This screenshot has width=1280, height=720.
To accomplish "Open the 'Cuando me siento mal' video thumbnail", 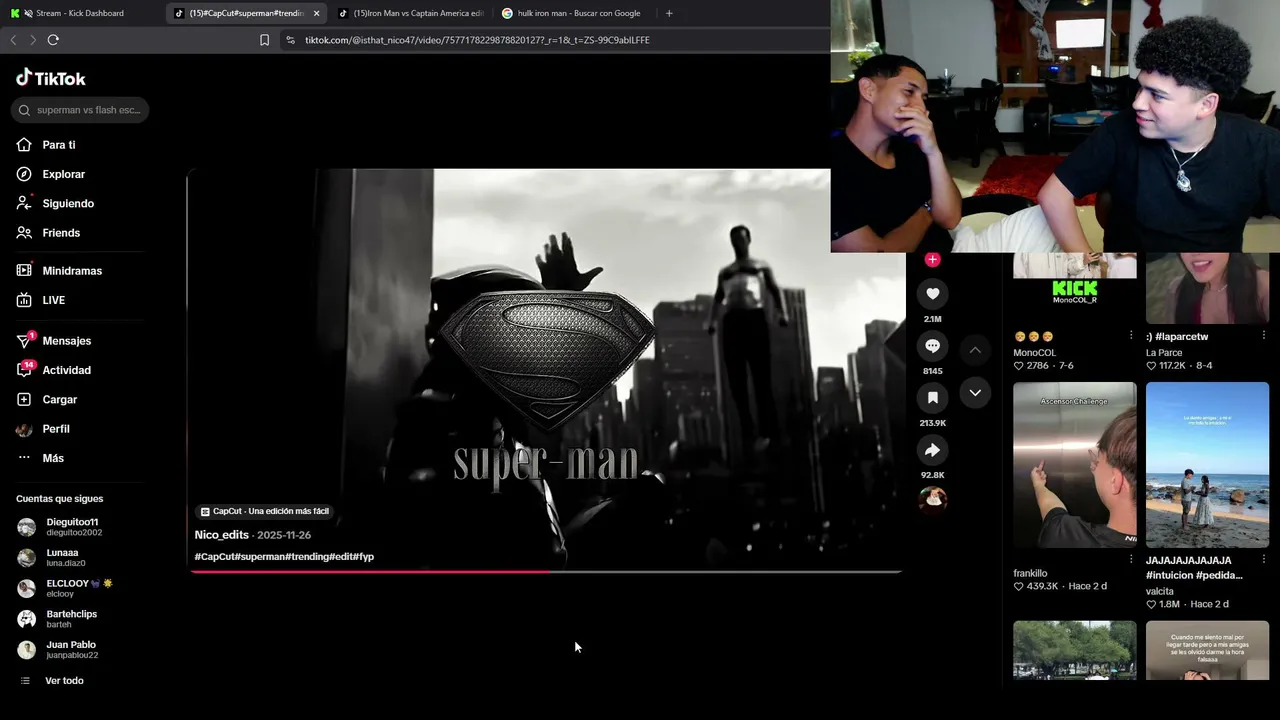I will pyautogui.click(x=1207, y=651).
